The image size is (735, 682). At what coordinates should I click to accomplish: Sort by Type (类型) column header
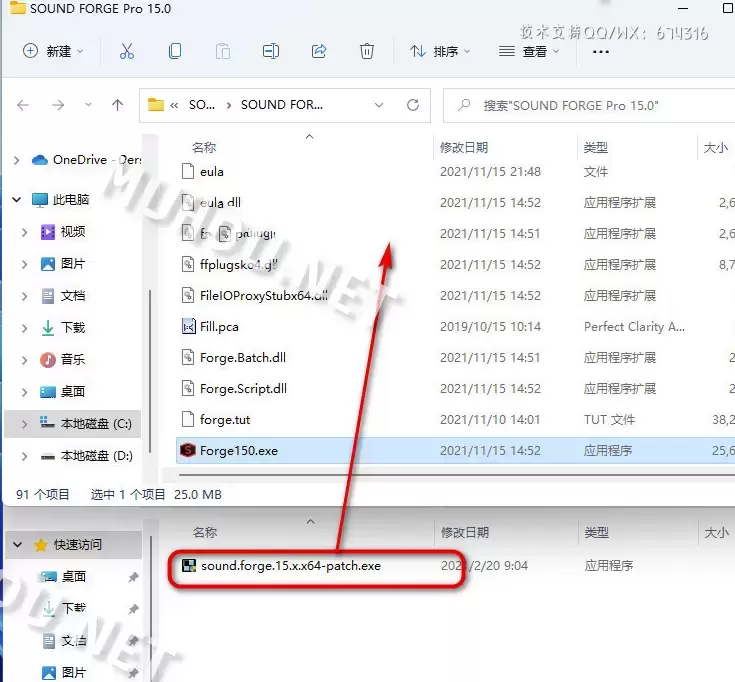596,148
